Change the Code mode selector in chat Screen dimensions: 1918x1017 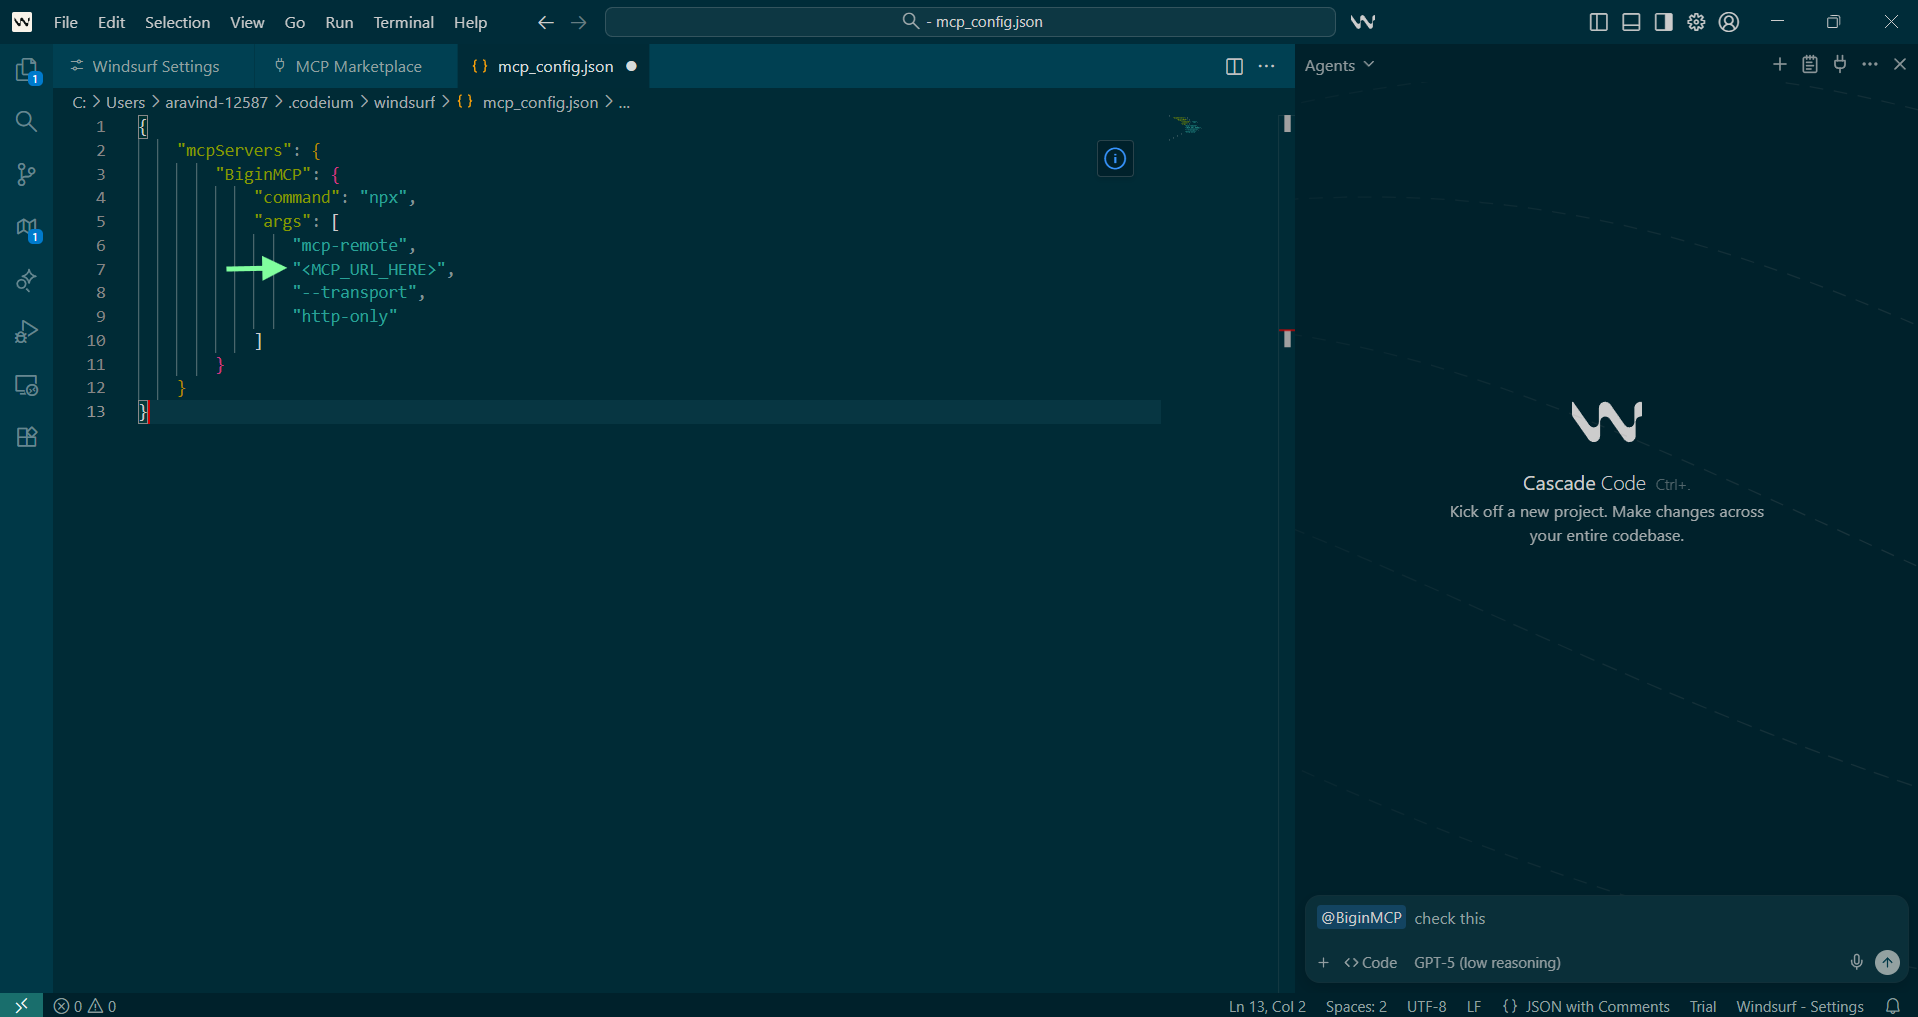coord(1371,963)
